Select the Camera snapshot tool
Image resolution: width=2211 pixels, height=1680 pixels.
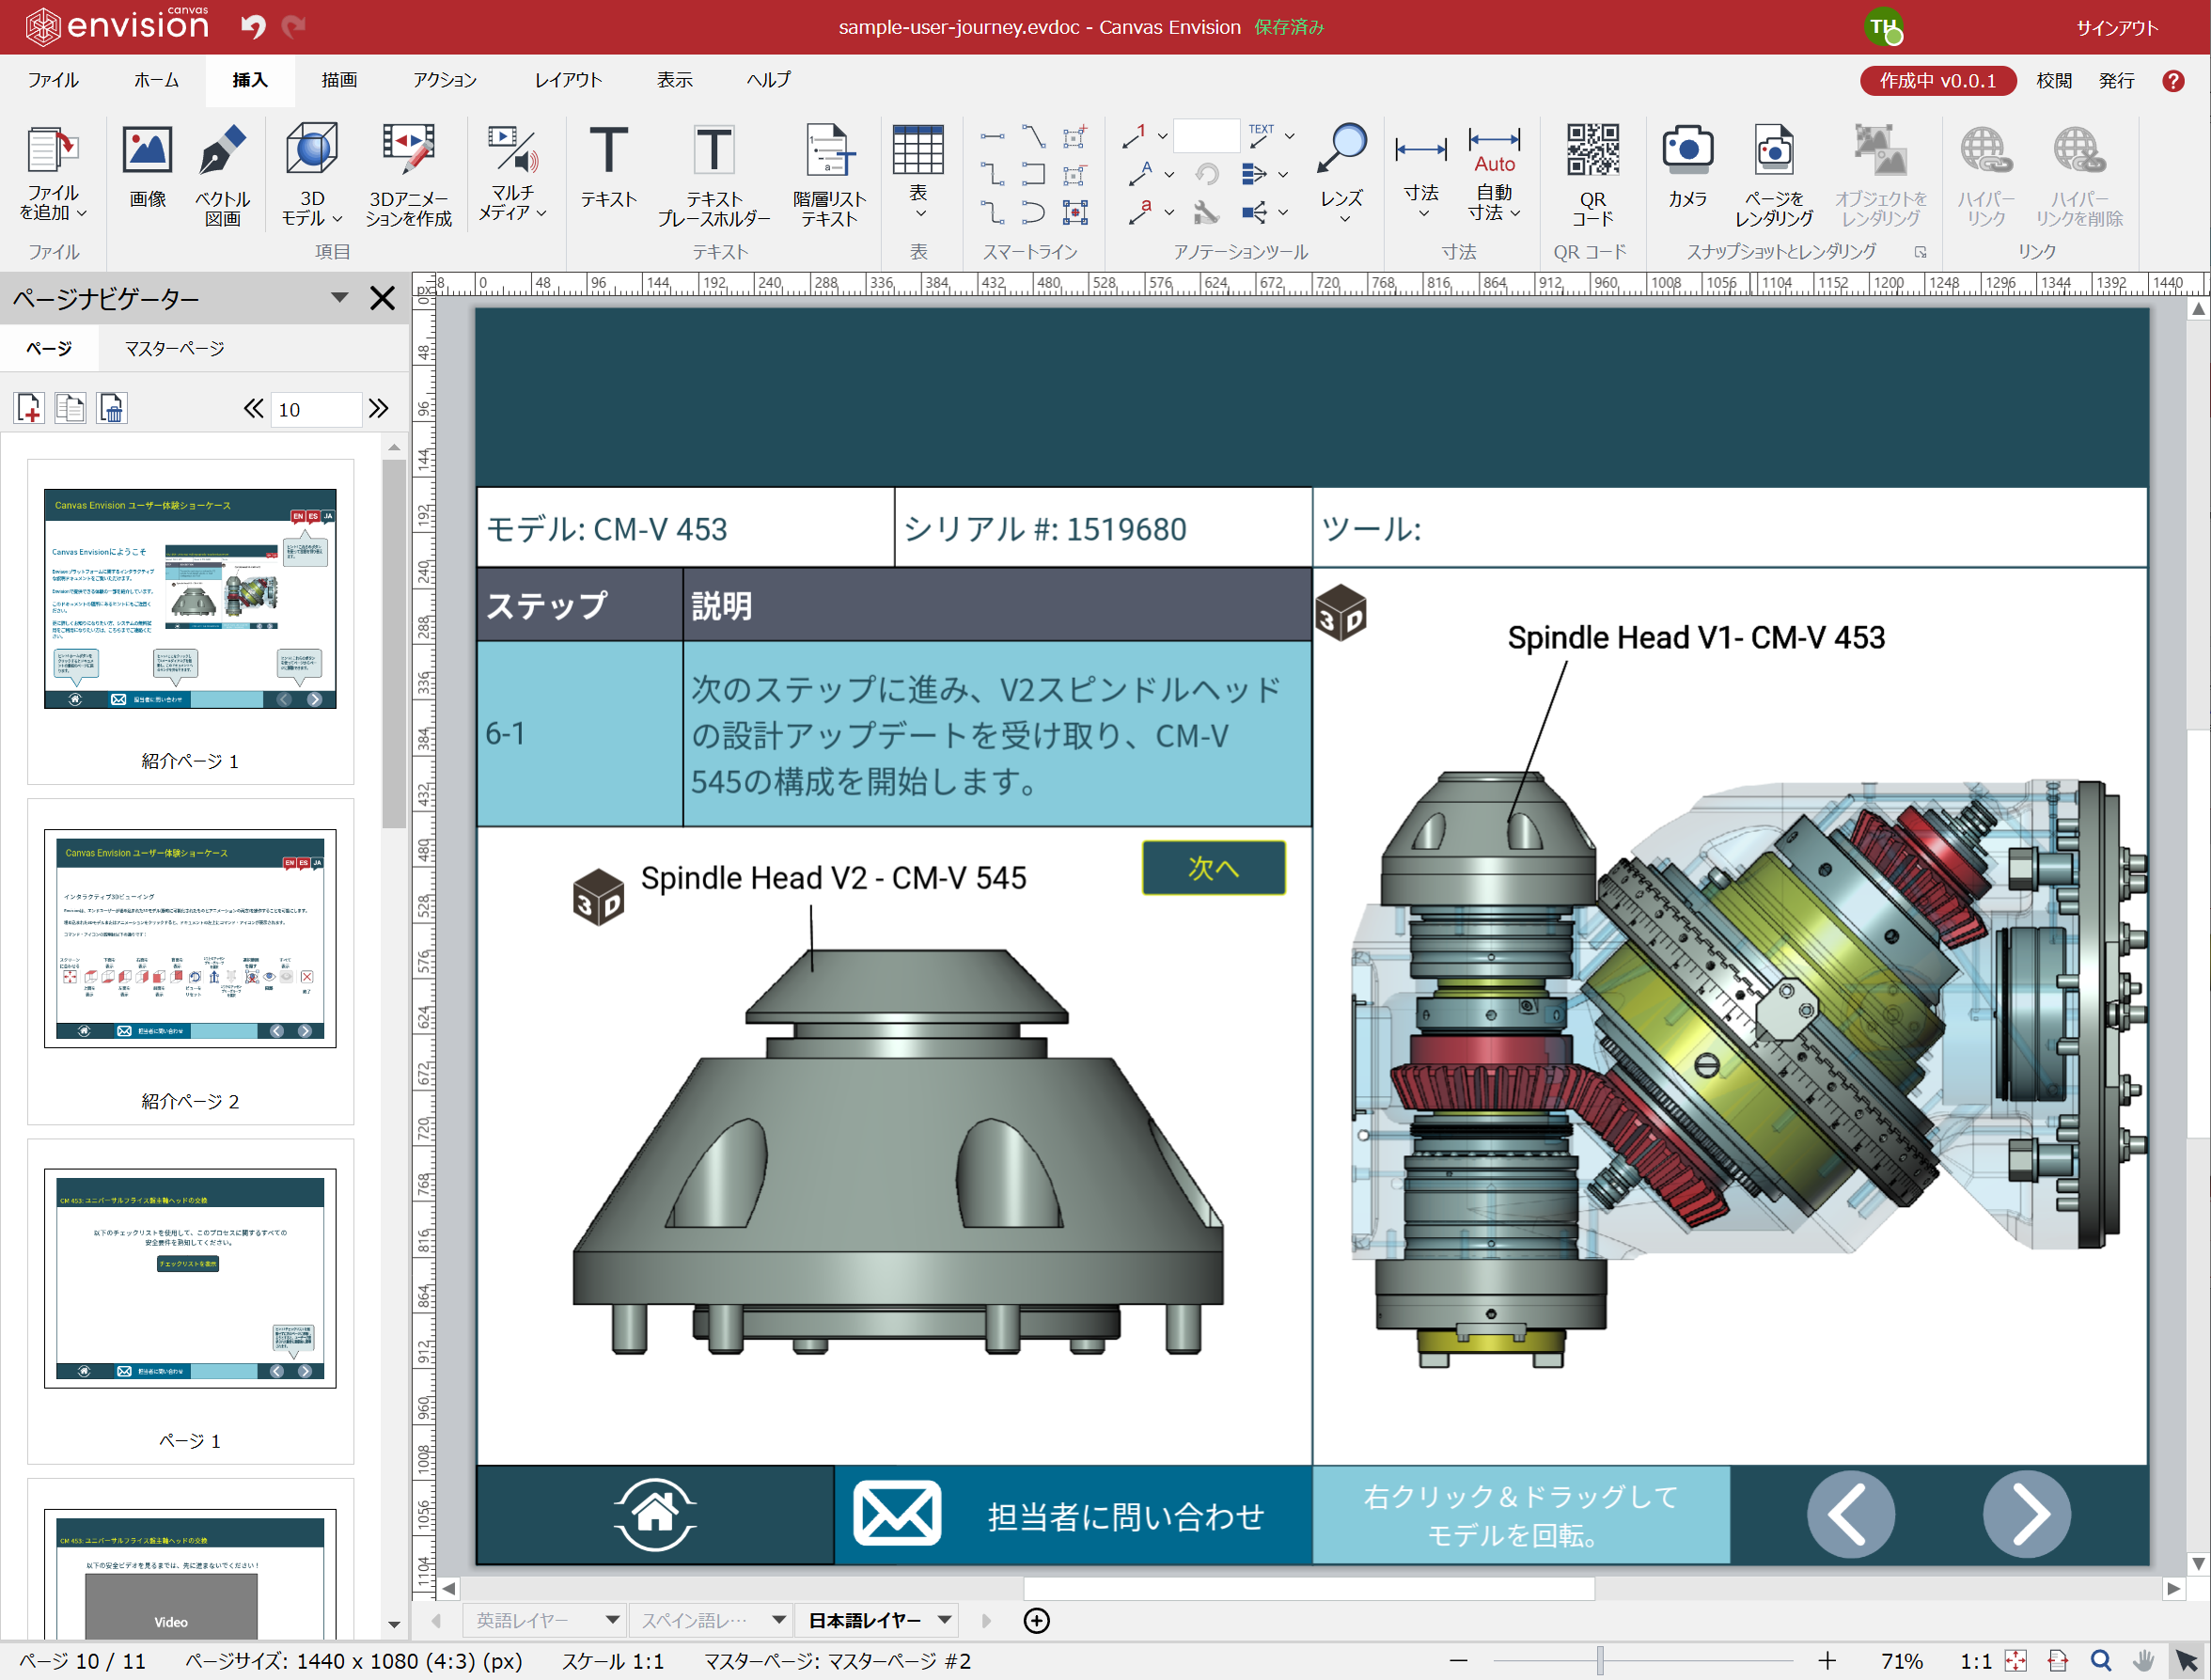pyautogui.click(x=1687, y=152)
